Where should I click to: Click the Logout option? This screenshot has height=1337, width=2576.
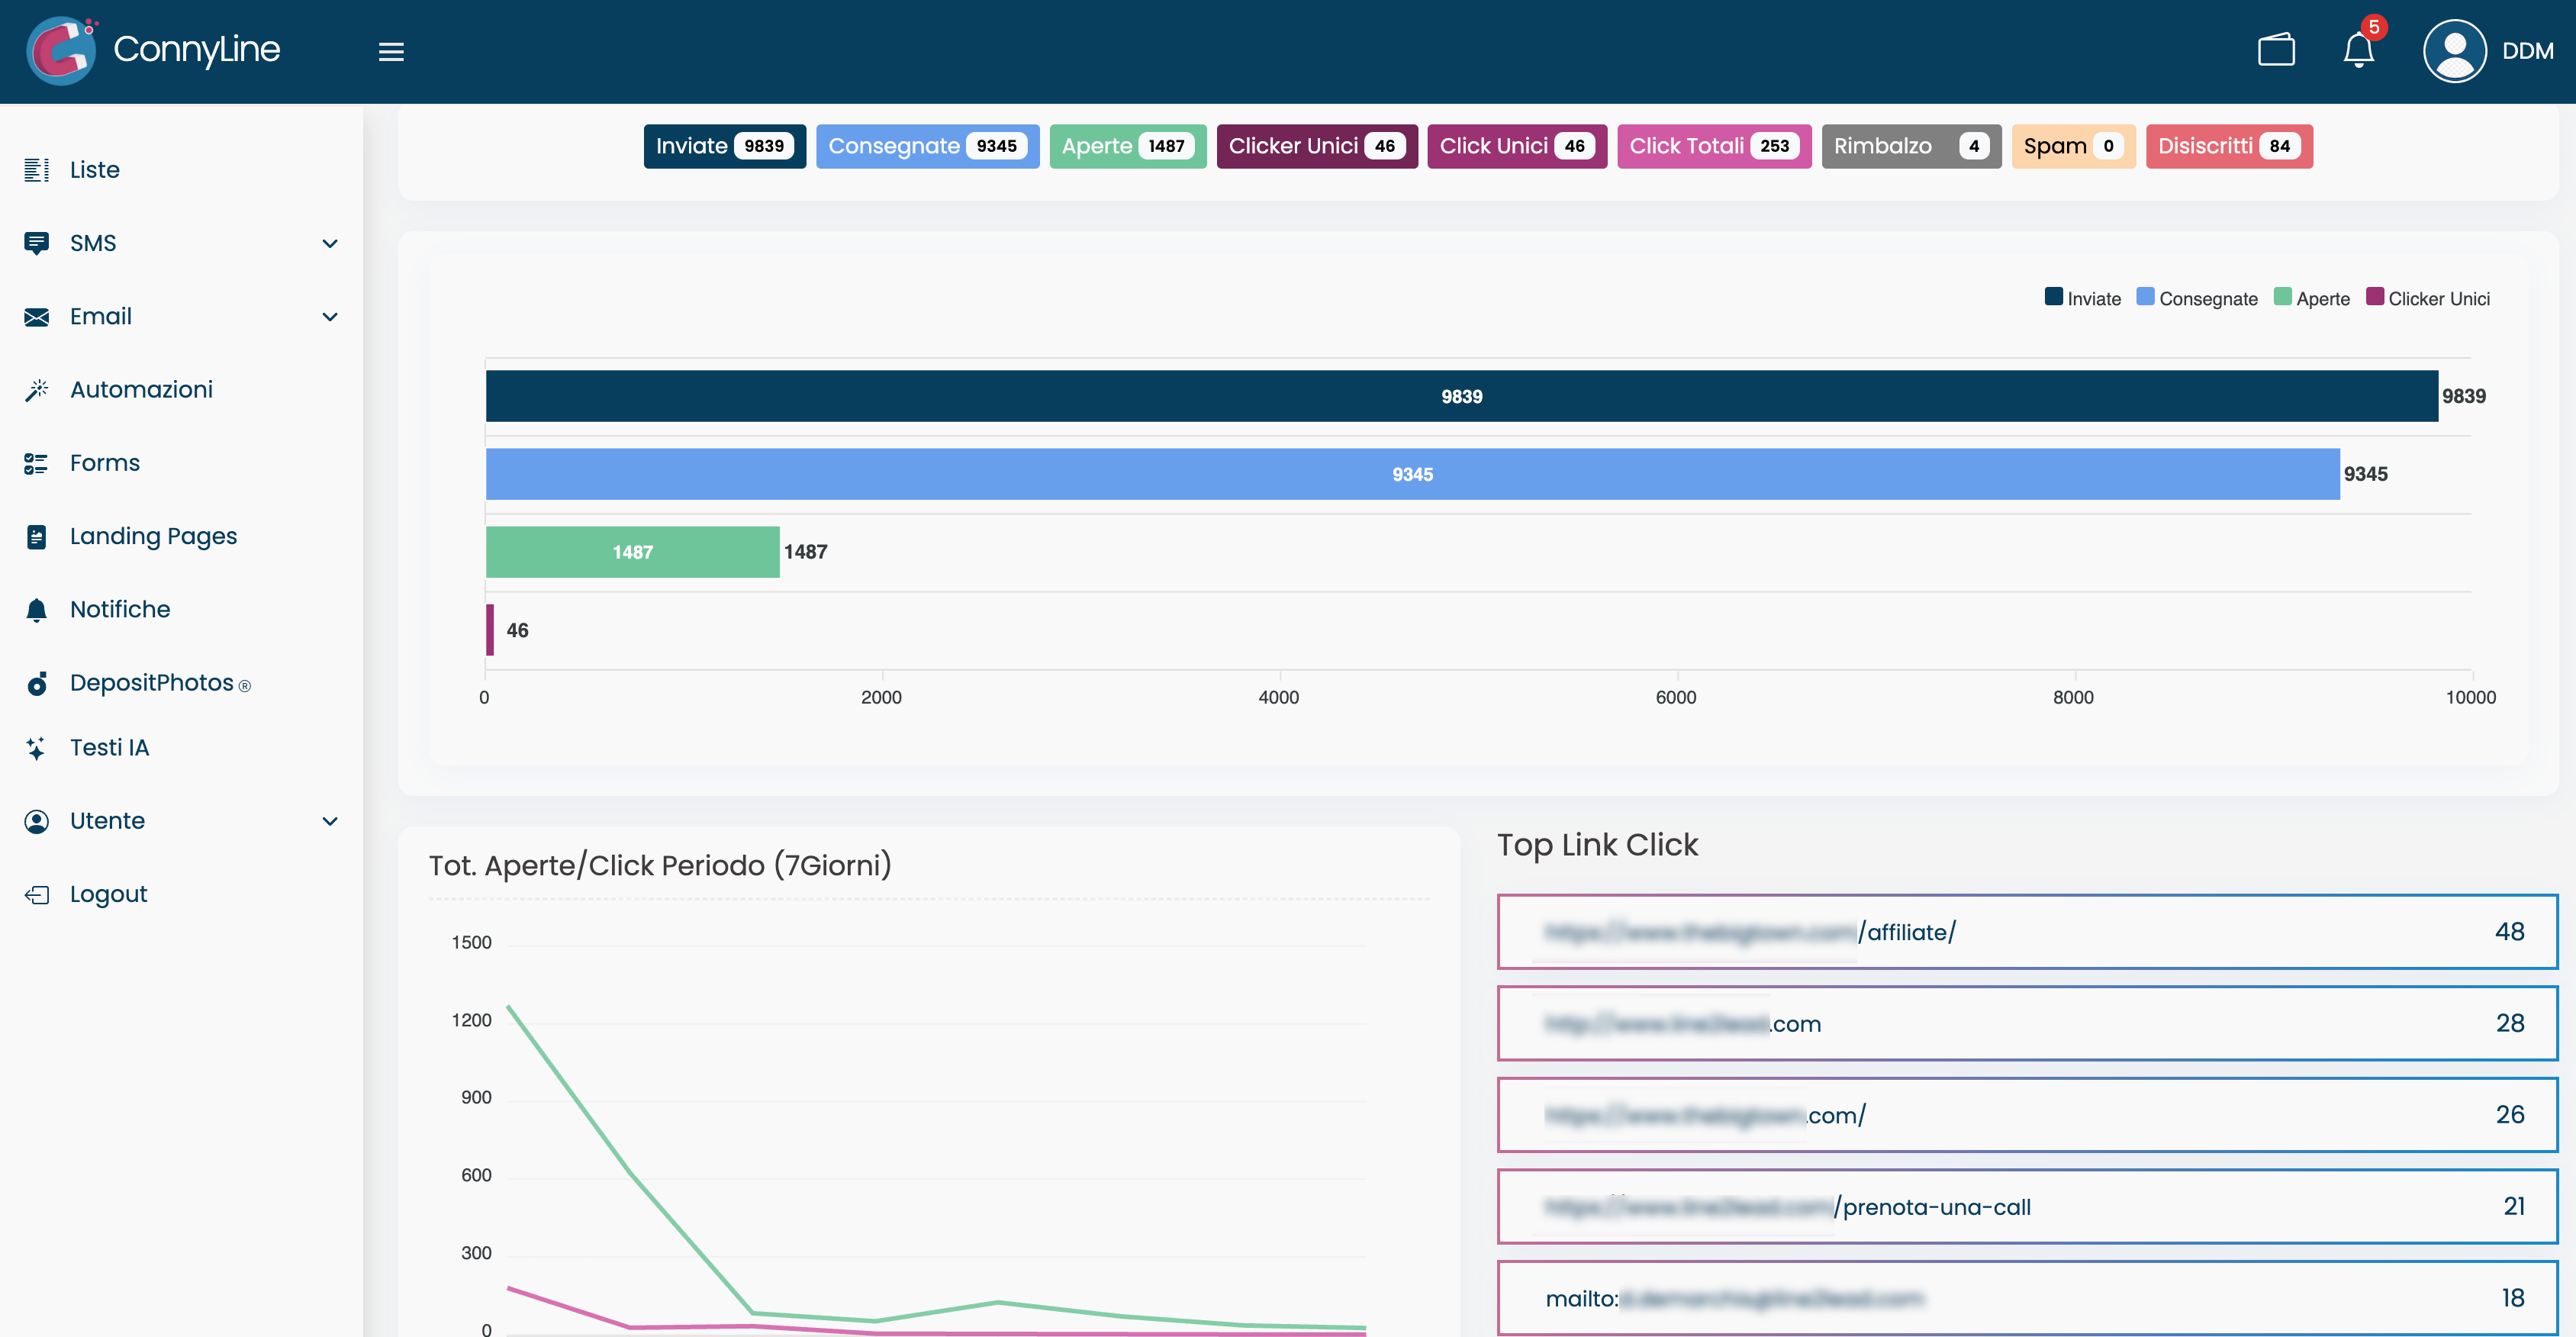coord(108,893)
